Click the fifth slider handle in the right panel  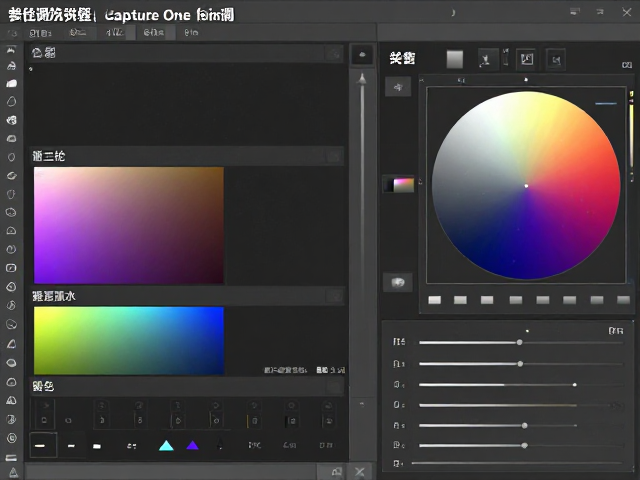tap(524, 425)
